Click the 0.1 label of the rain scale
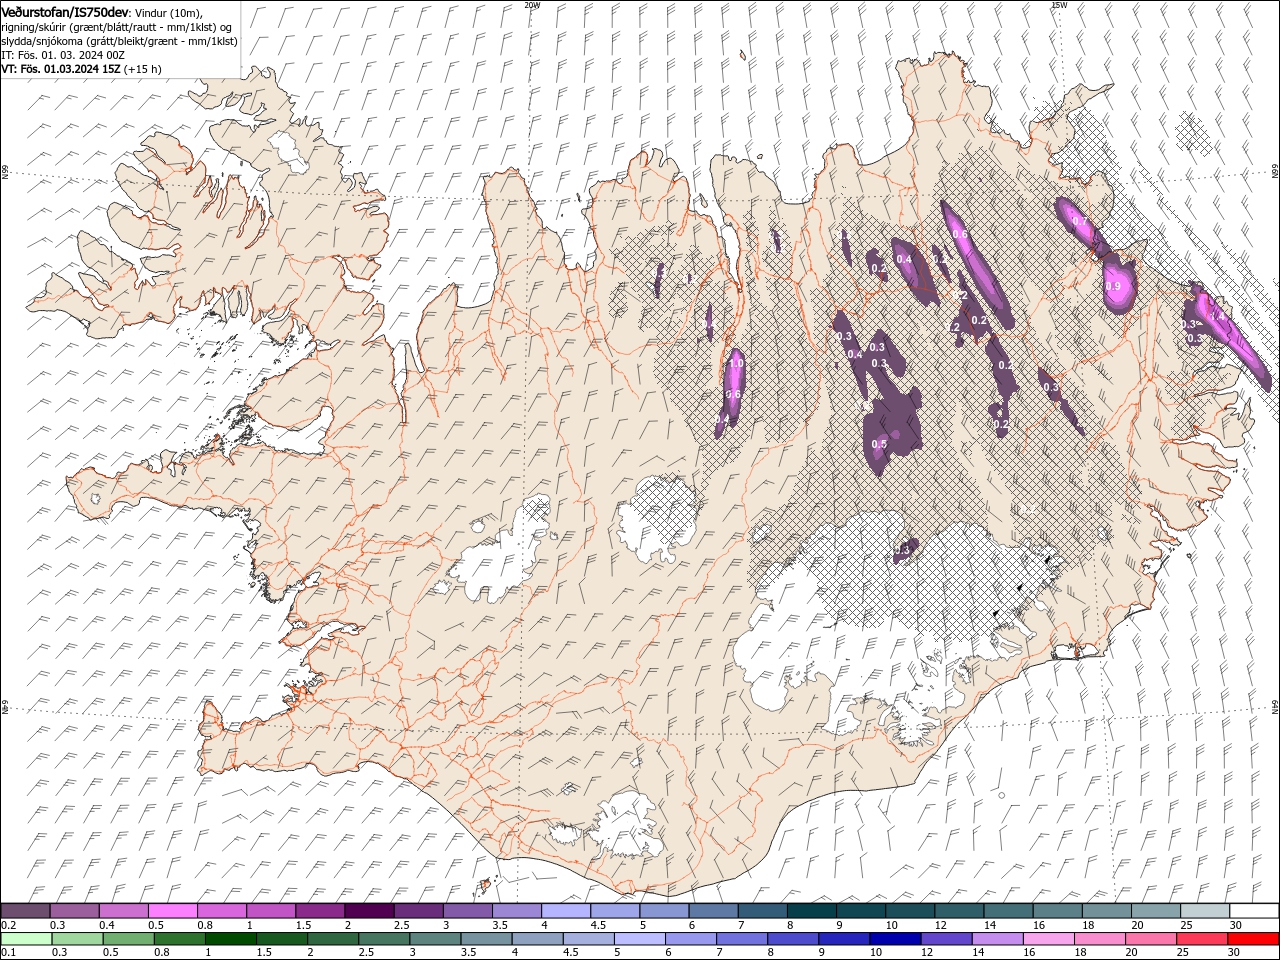This screenshot has width=1280, height=960. tap(8, 952)
